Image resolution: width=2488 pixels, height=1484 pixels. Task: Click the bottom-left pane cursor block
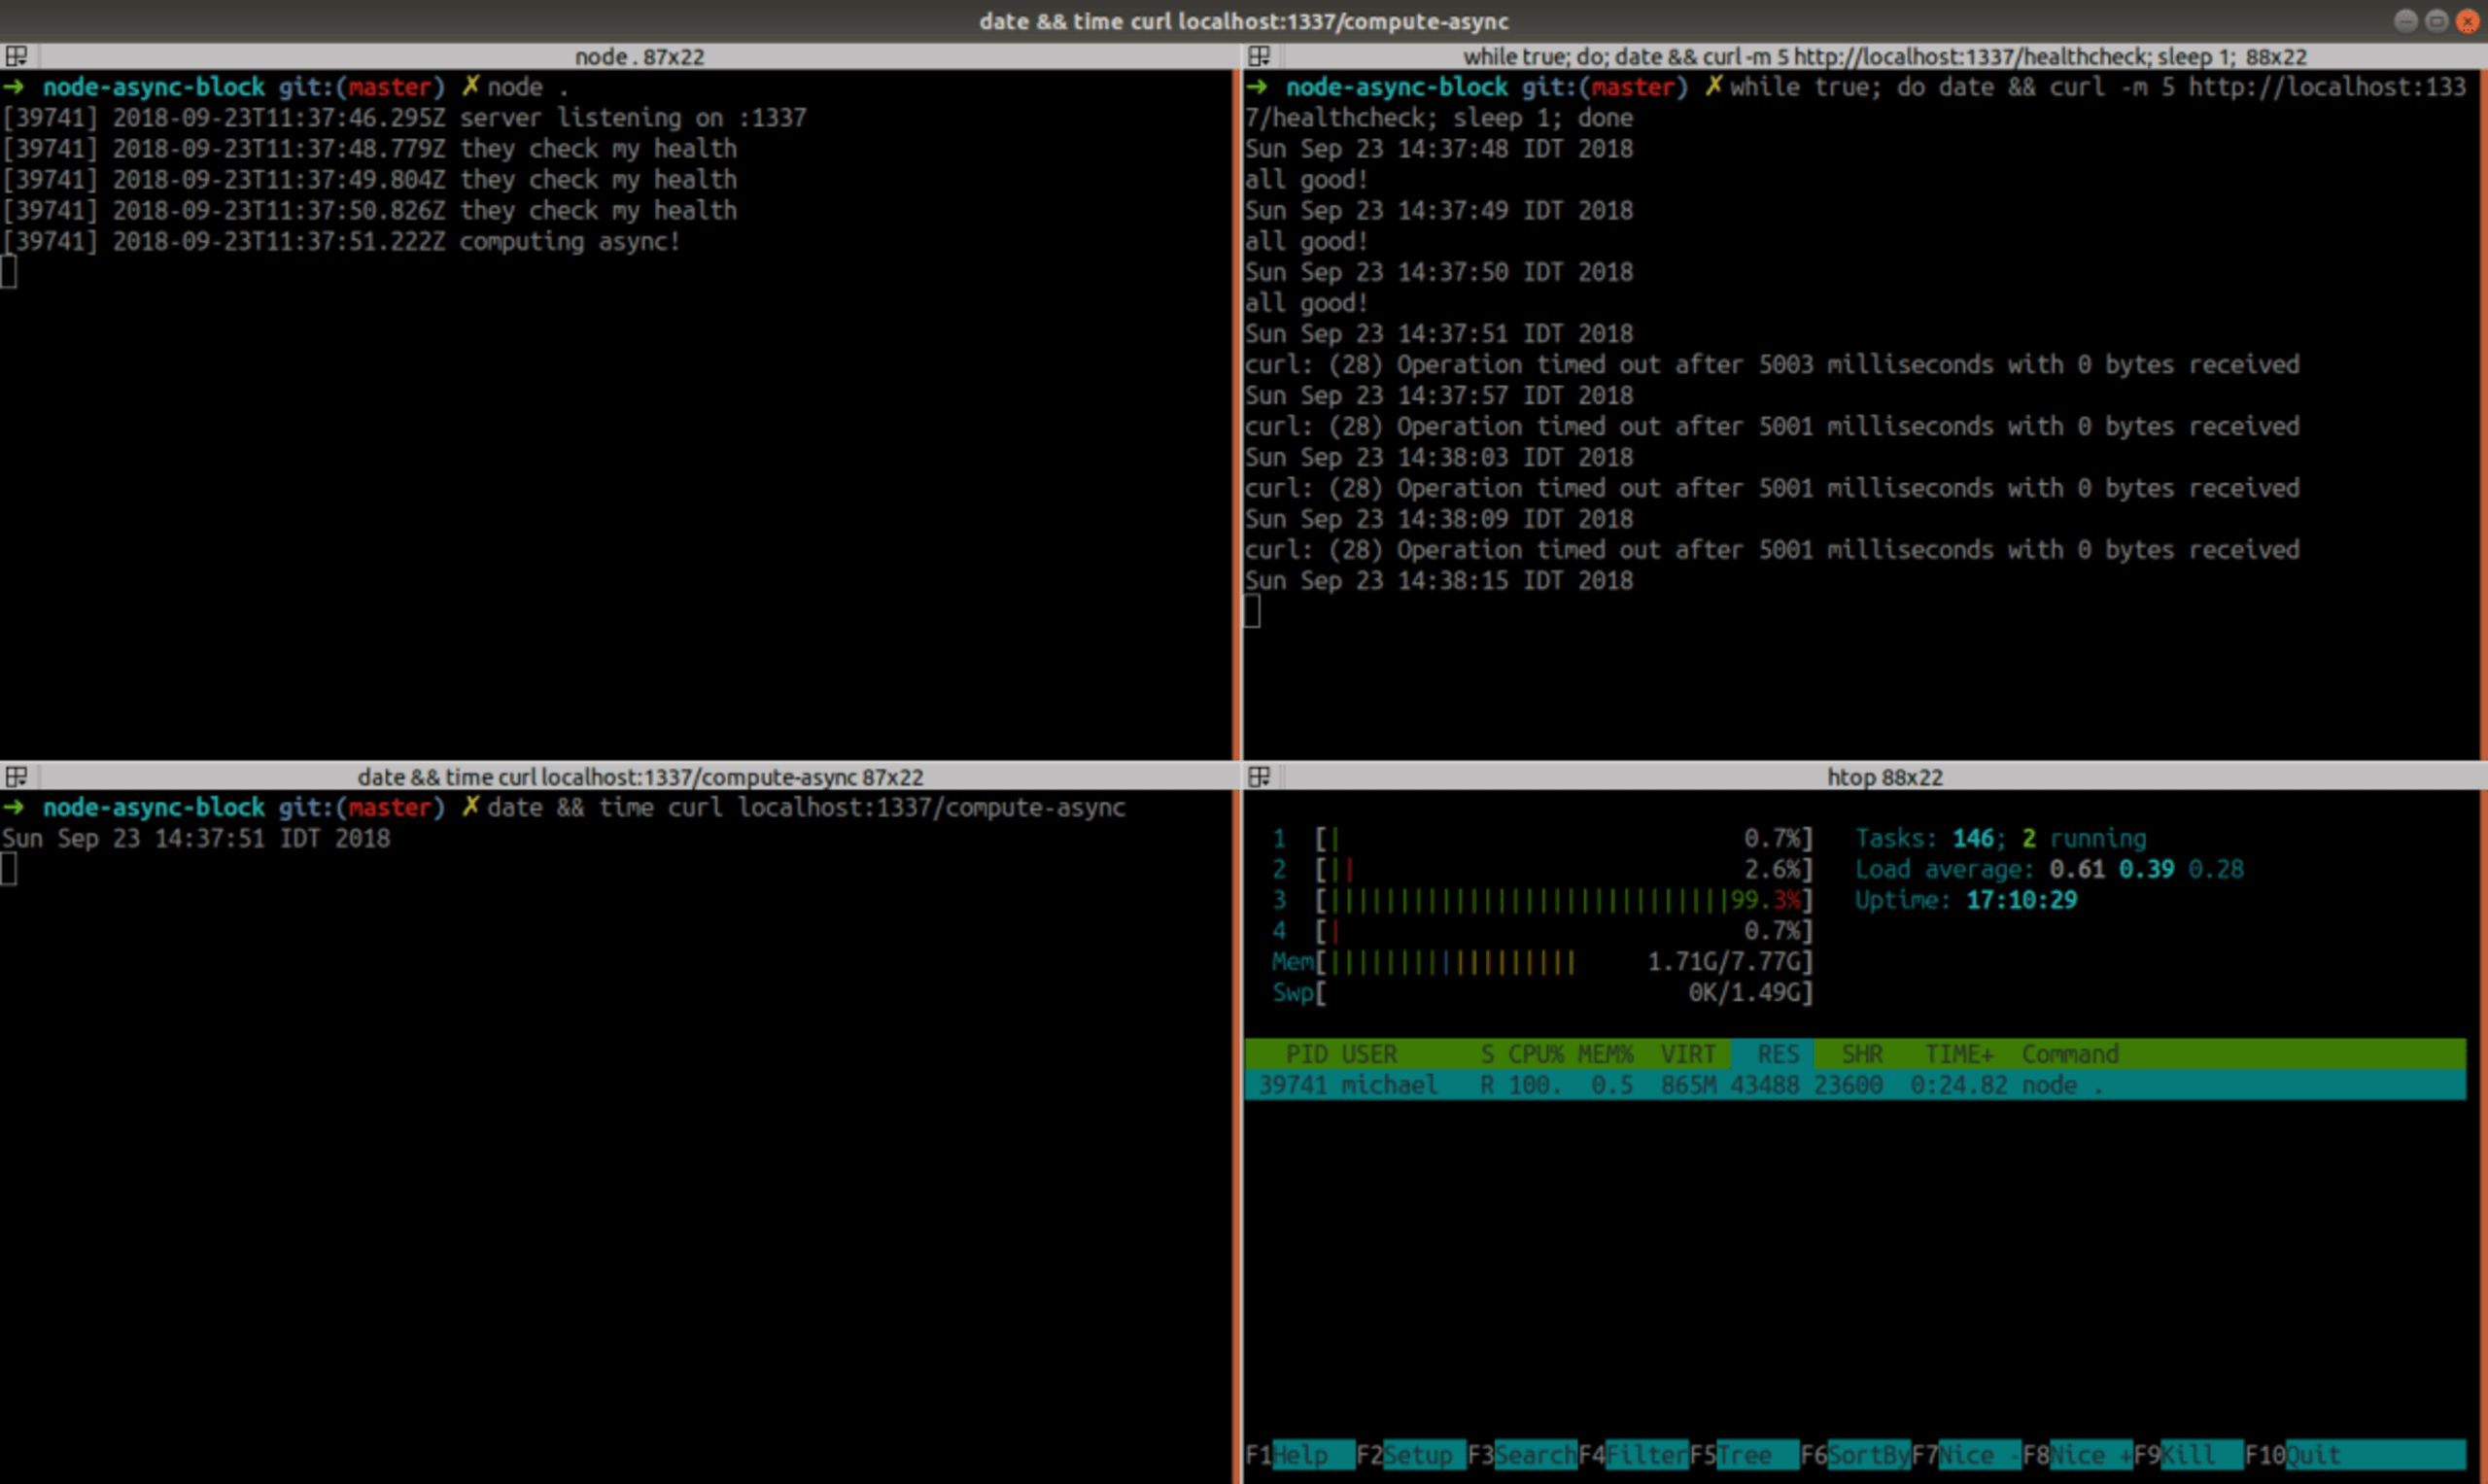[x=9, y=869]
